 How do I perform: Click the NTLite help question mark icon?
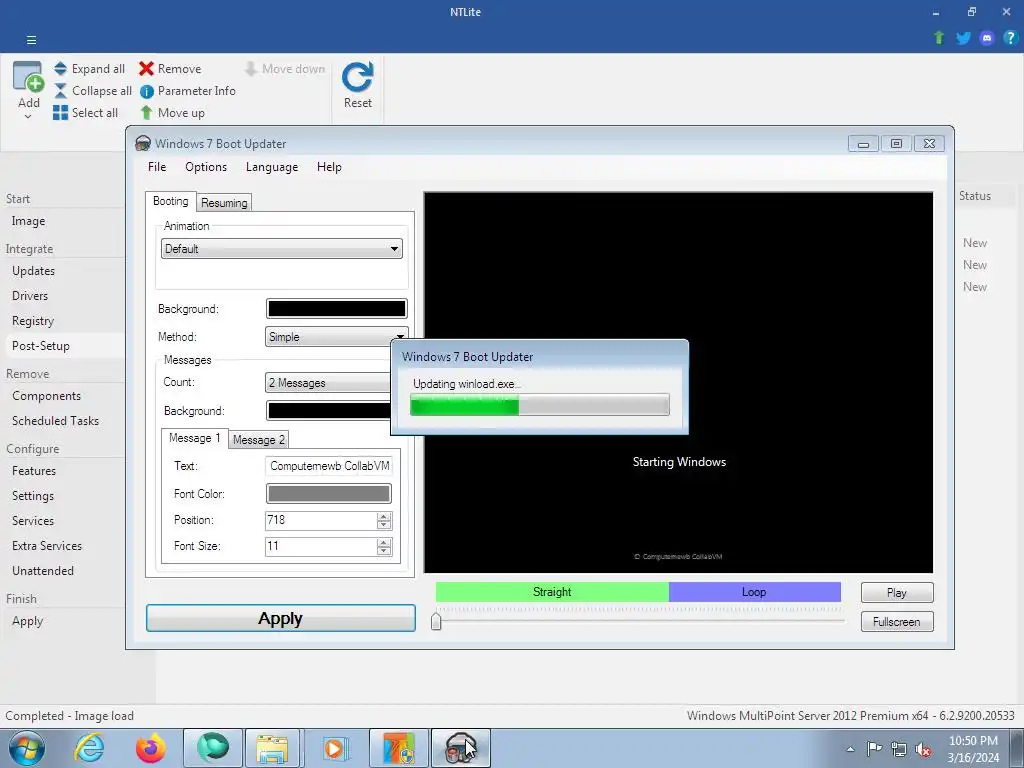(1010, 38)
